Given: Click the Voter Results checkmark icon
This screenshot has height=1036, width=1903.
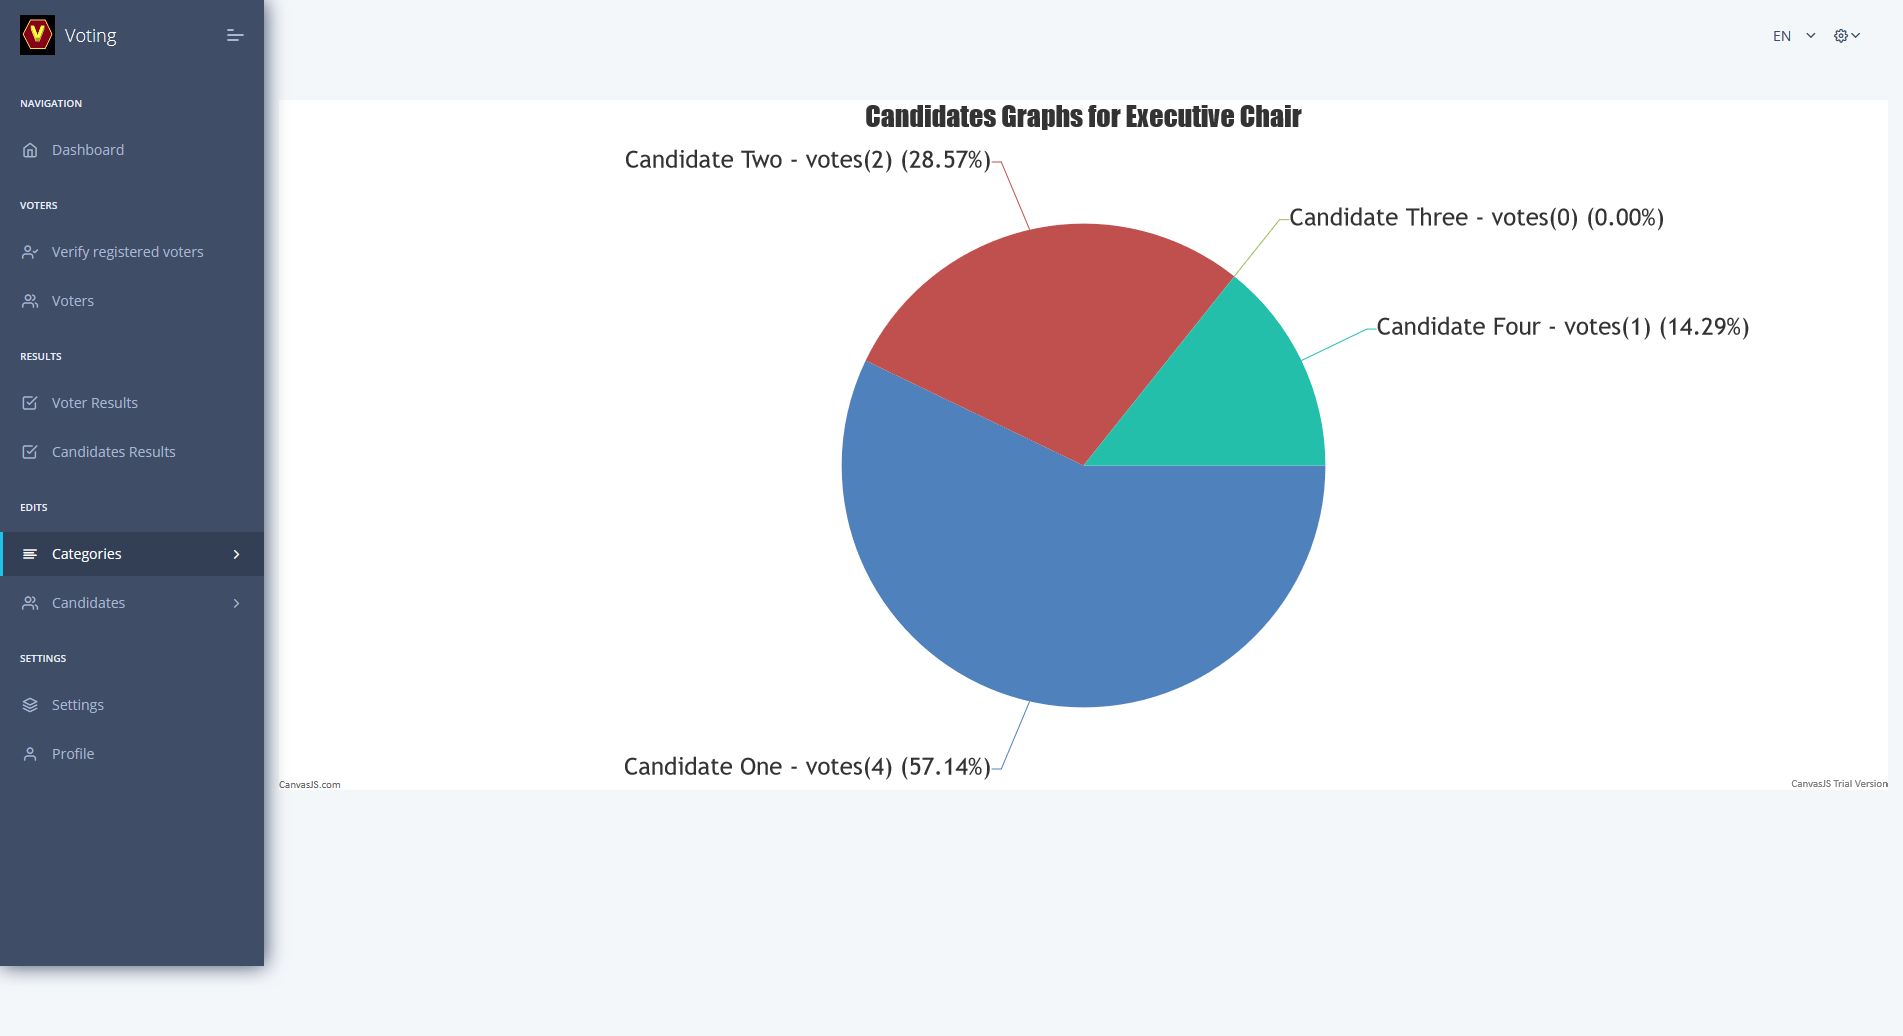Looking at the screenshot, I should pos(30,403).
